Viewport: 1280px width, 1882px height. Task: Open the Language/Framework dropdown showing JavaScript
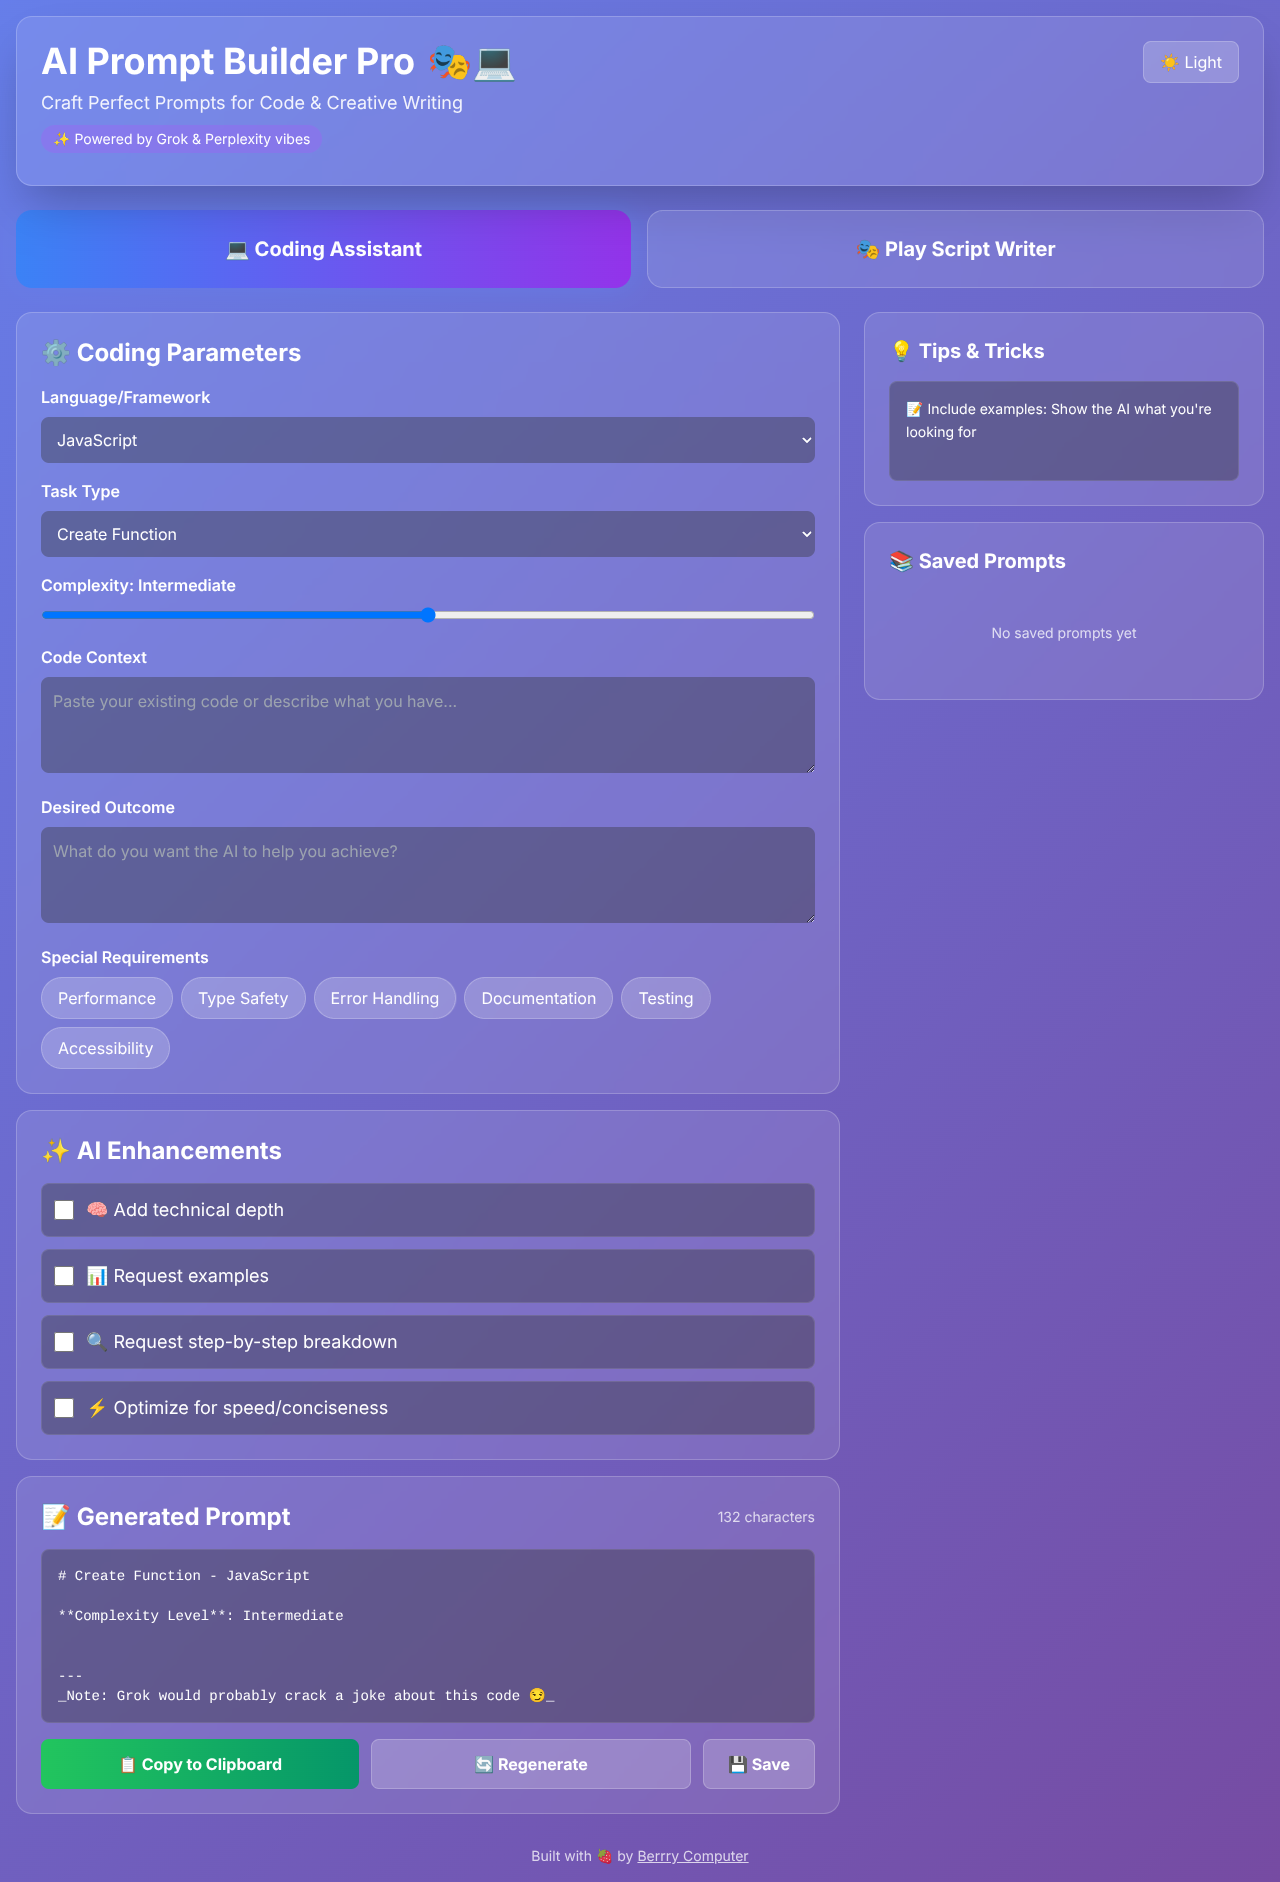428,440
